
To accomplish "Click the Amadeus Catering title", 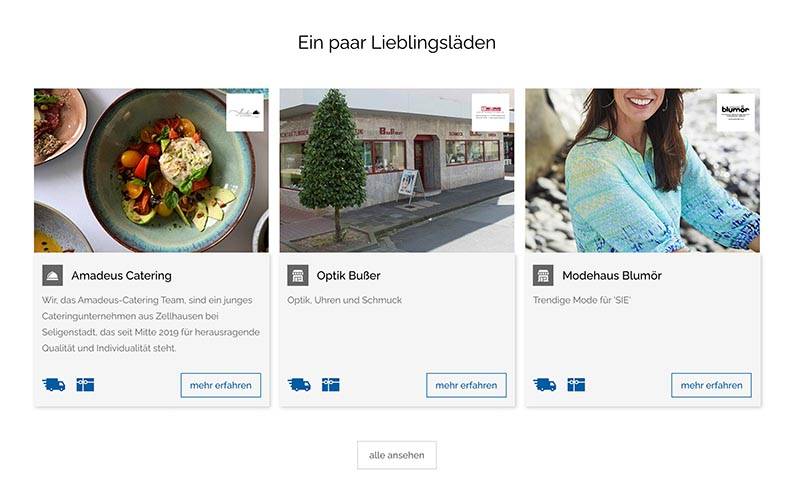I will [x=121, y=276].
